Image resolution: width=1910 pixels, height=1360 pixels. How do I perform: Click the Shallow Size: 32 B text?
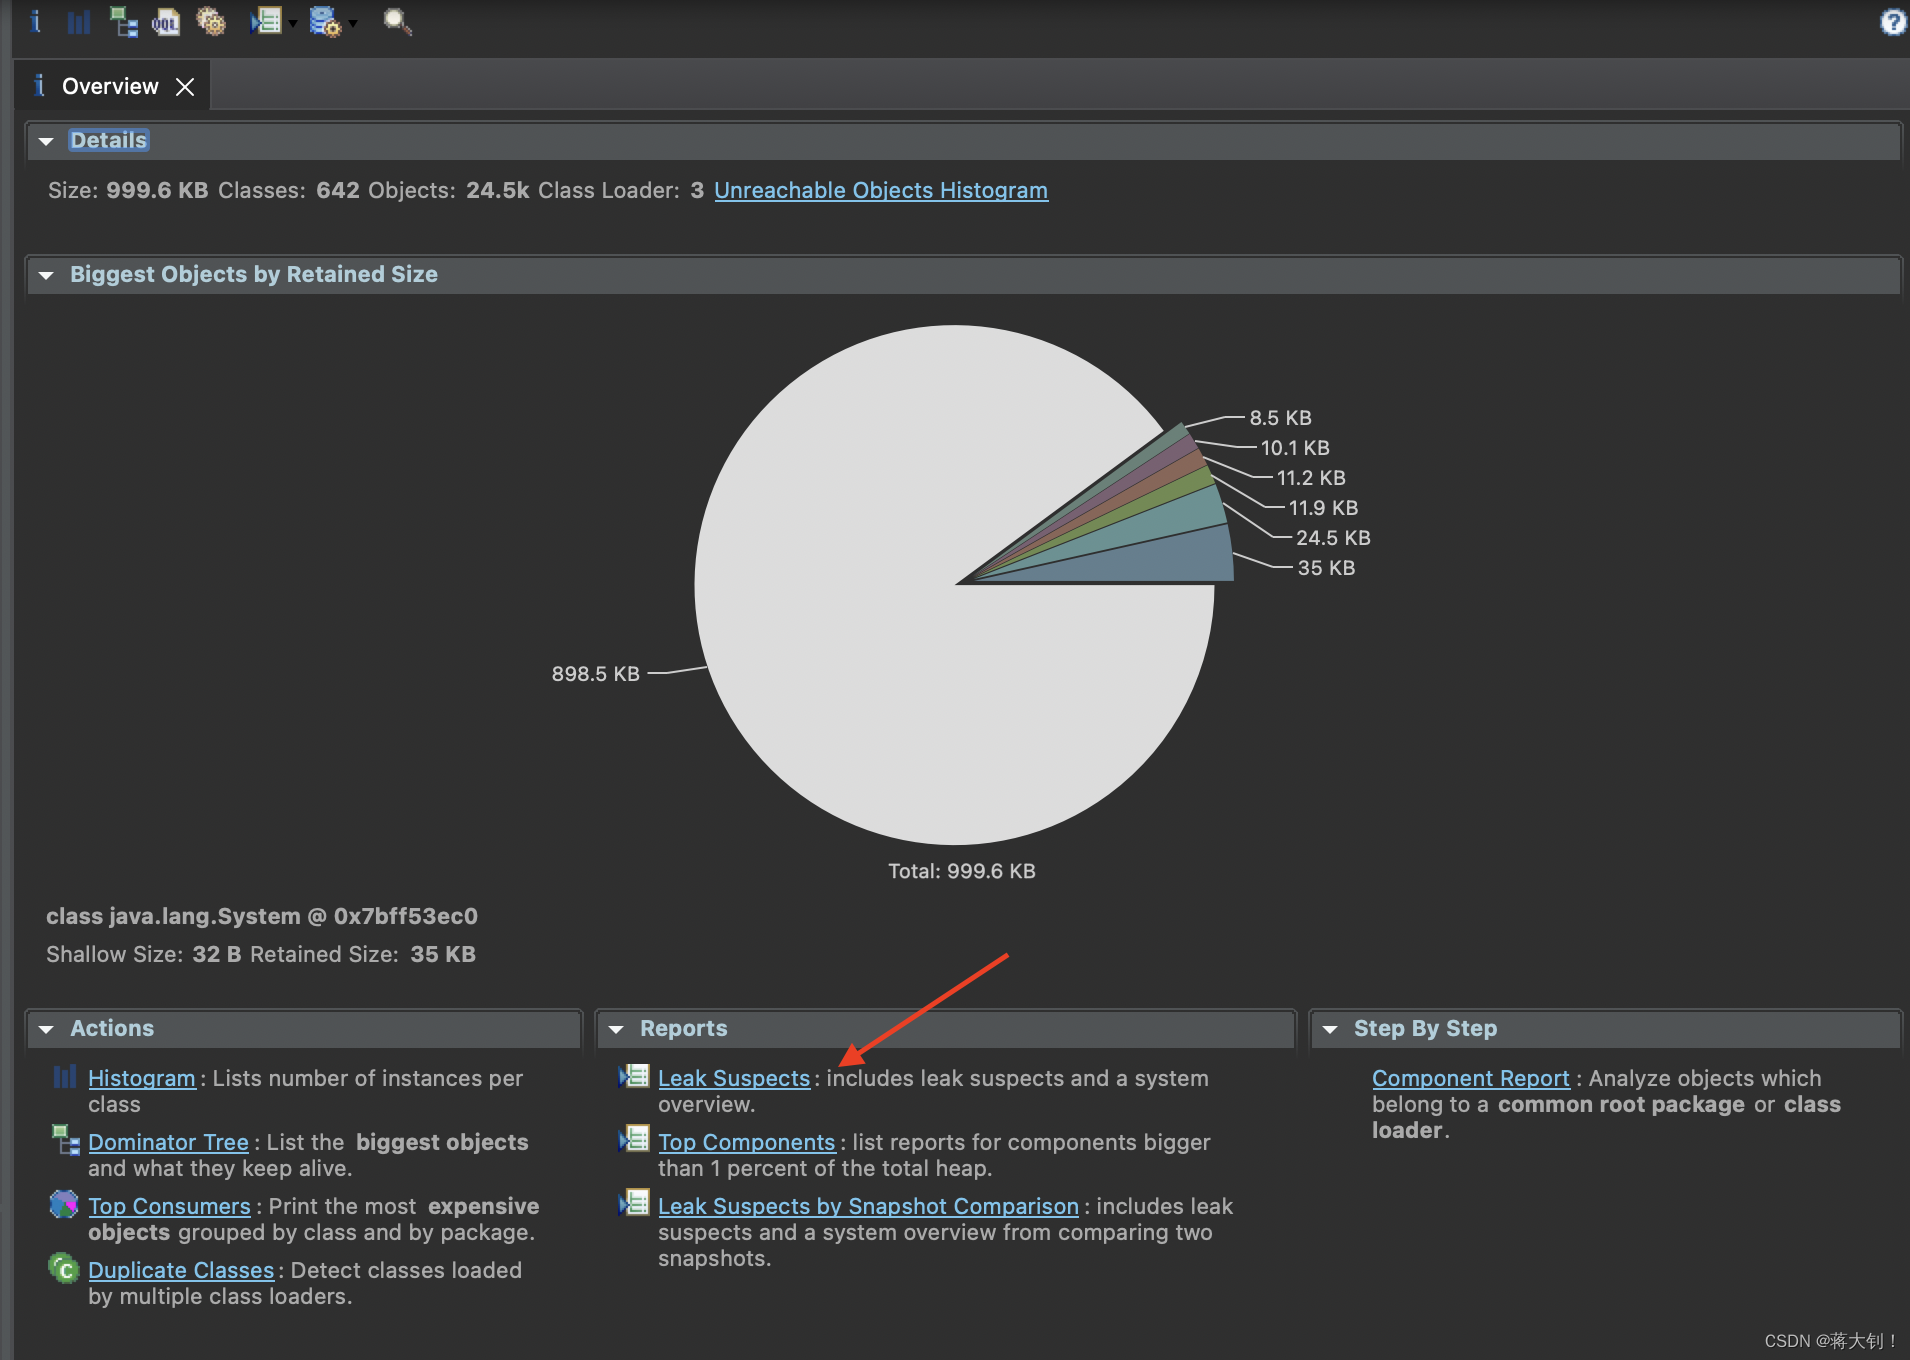point(144,954)
